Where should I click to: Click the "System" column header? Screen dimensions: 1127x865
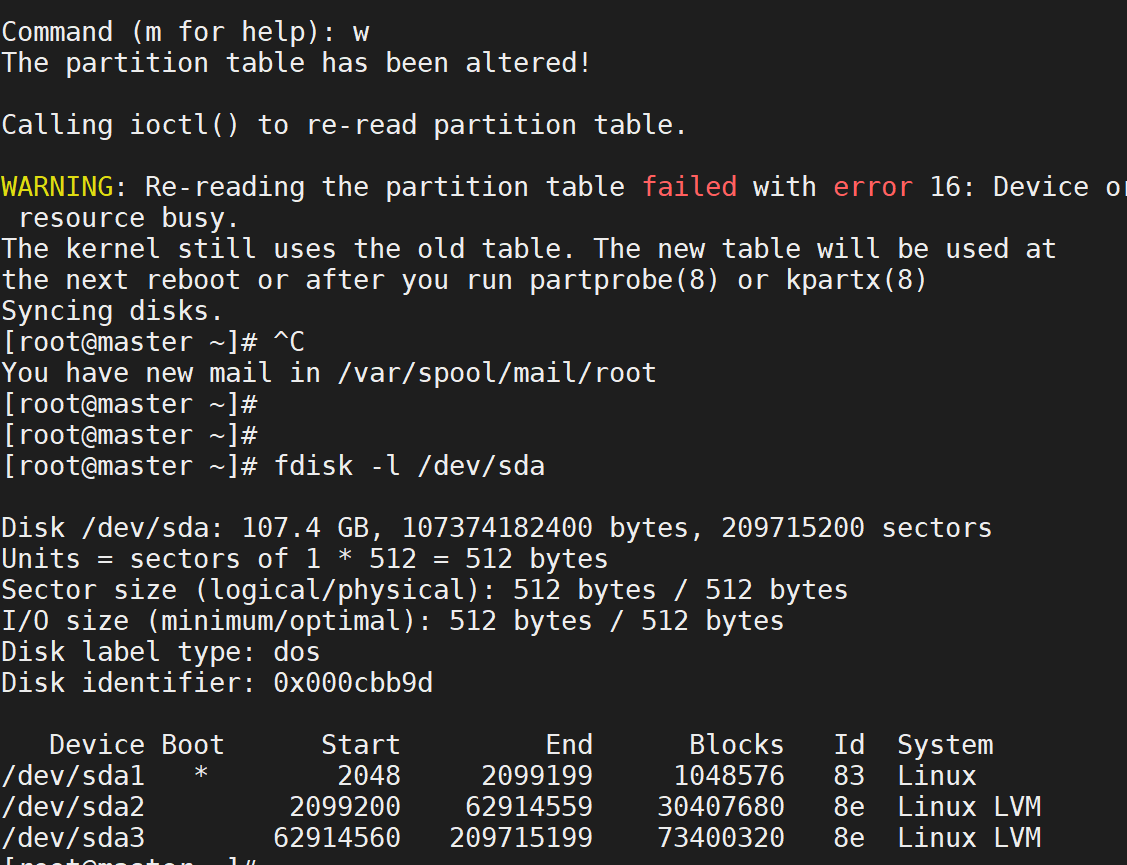pos(945,745)
